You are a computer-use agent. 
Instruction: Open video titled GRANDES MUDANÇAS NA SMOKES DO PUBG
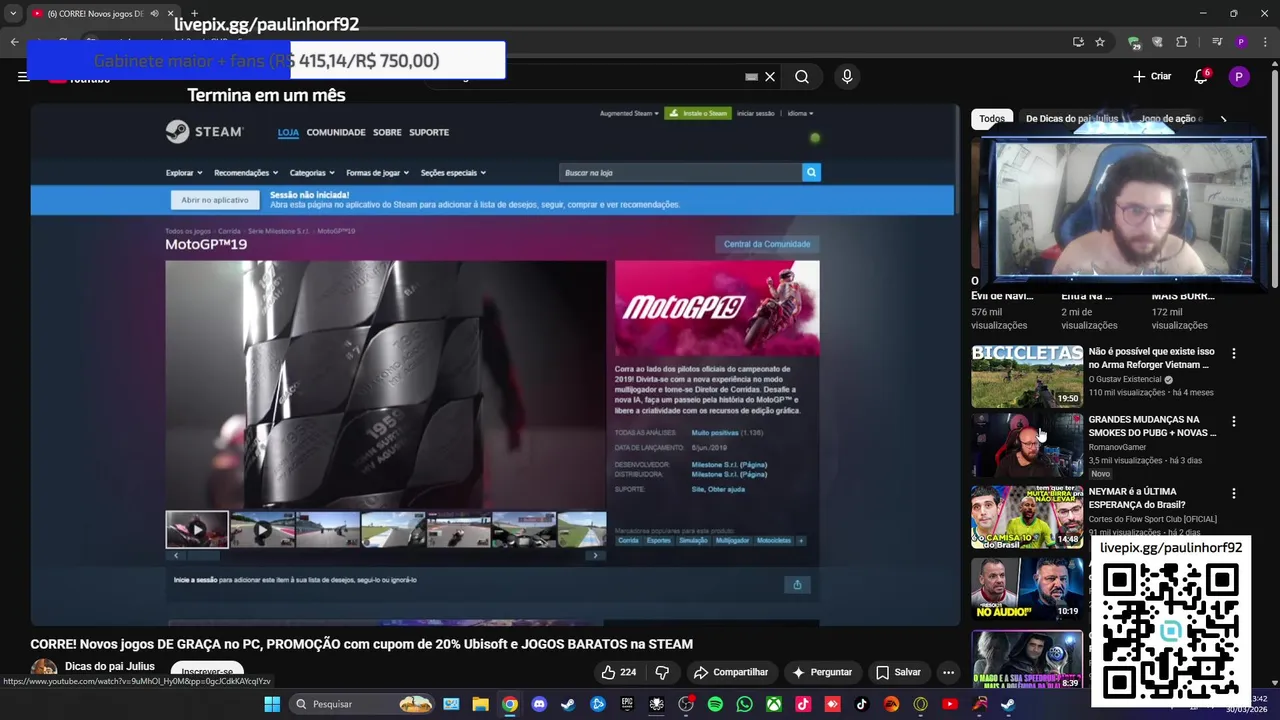(1153, 426)
